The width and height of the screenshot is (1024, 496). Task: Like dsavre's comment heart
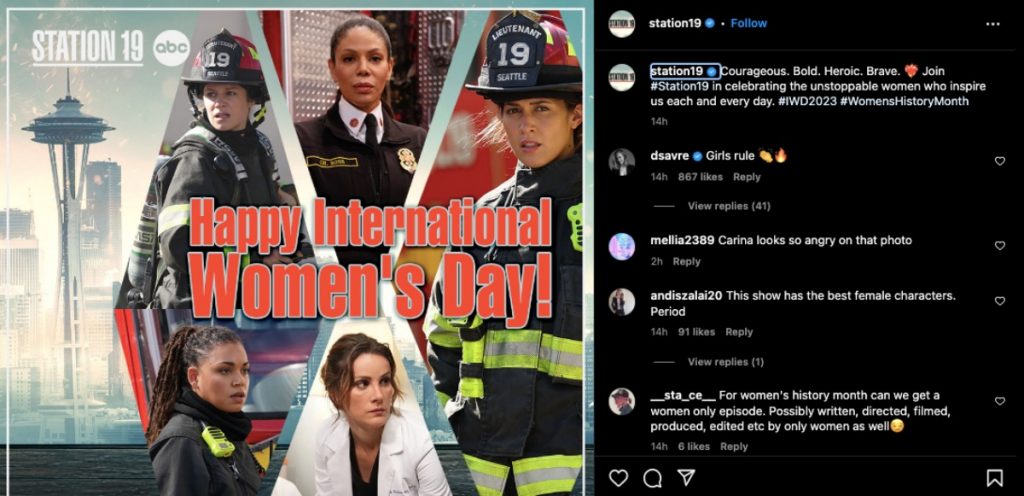pyautogui.click(x=999, y=161)
